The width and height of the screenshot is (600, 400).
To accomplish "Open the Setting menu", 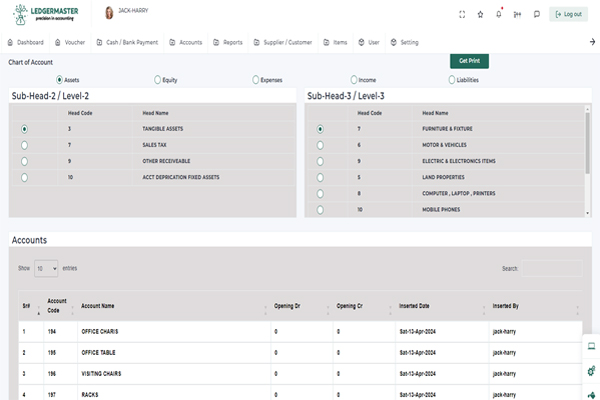I will (404, 42).
